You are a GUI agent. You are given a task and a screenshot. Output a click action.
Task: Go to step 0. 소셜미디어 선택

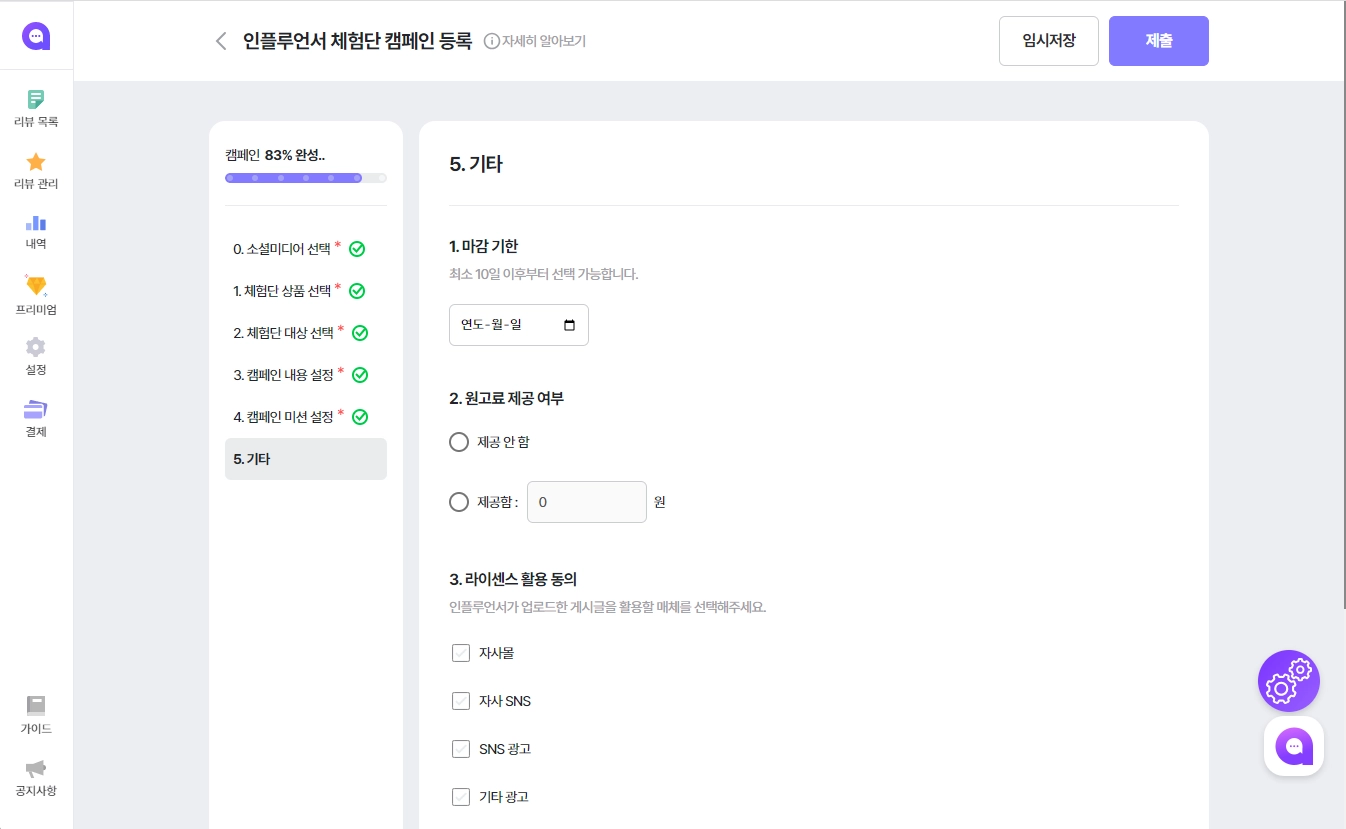coord(306,249)
